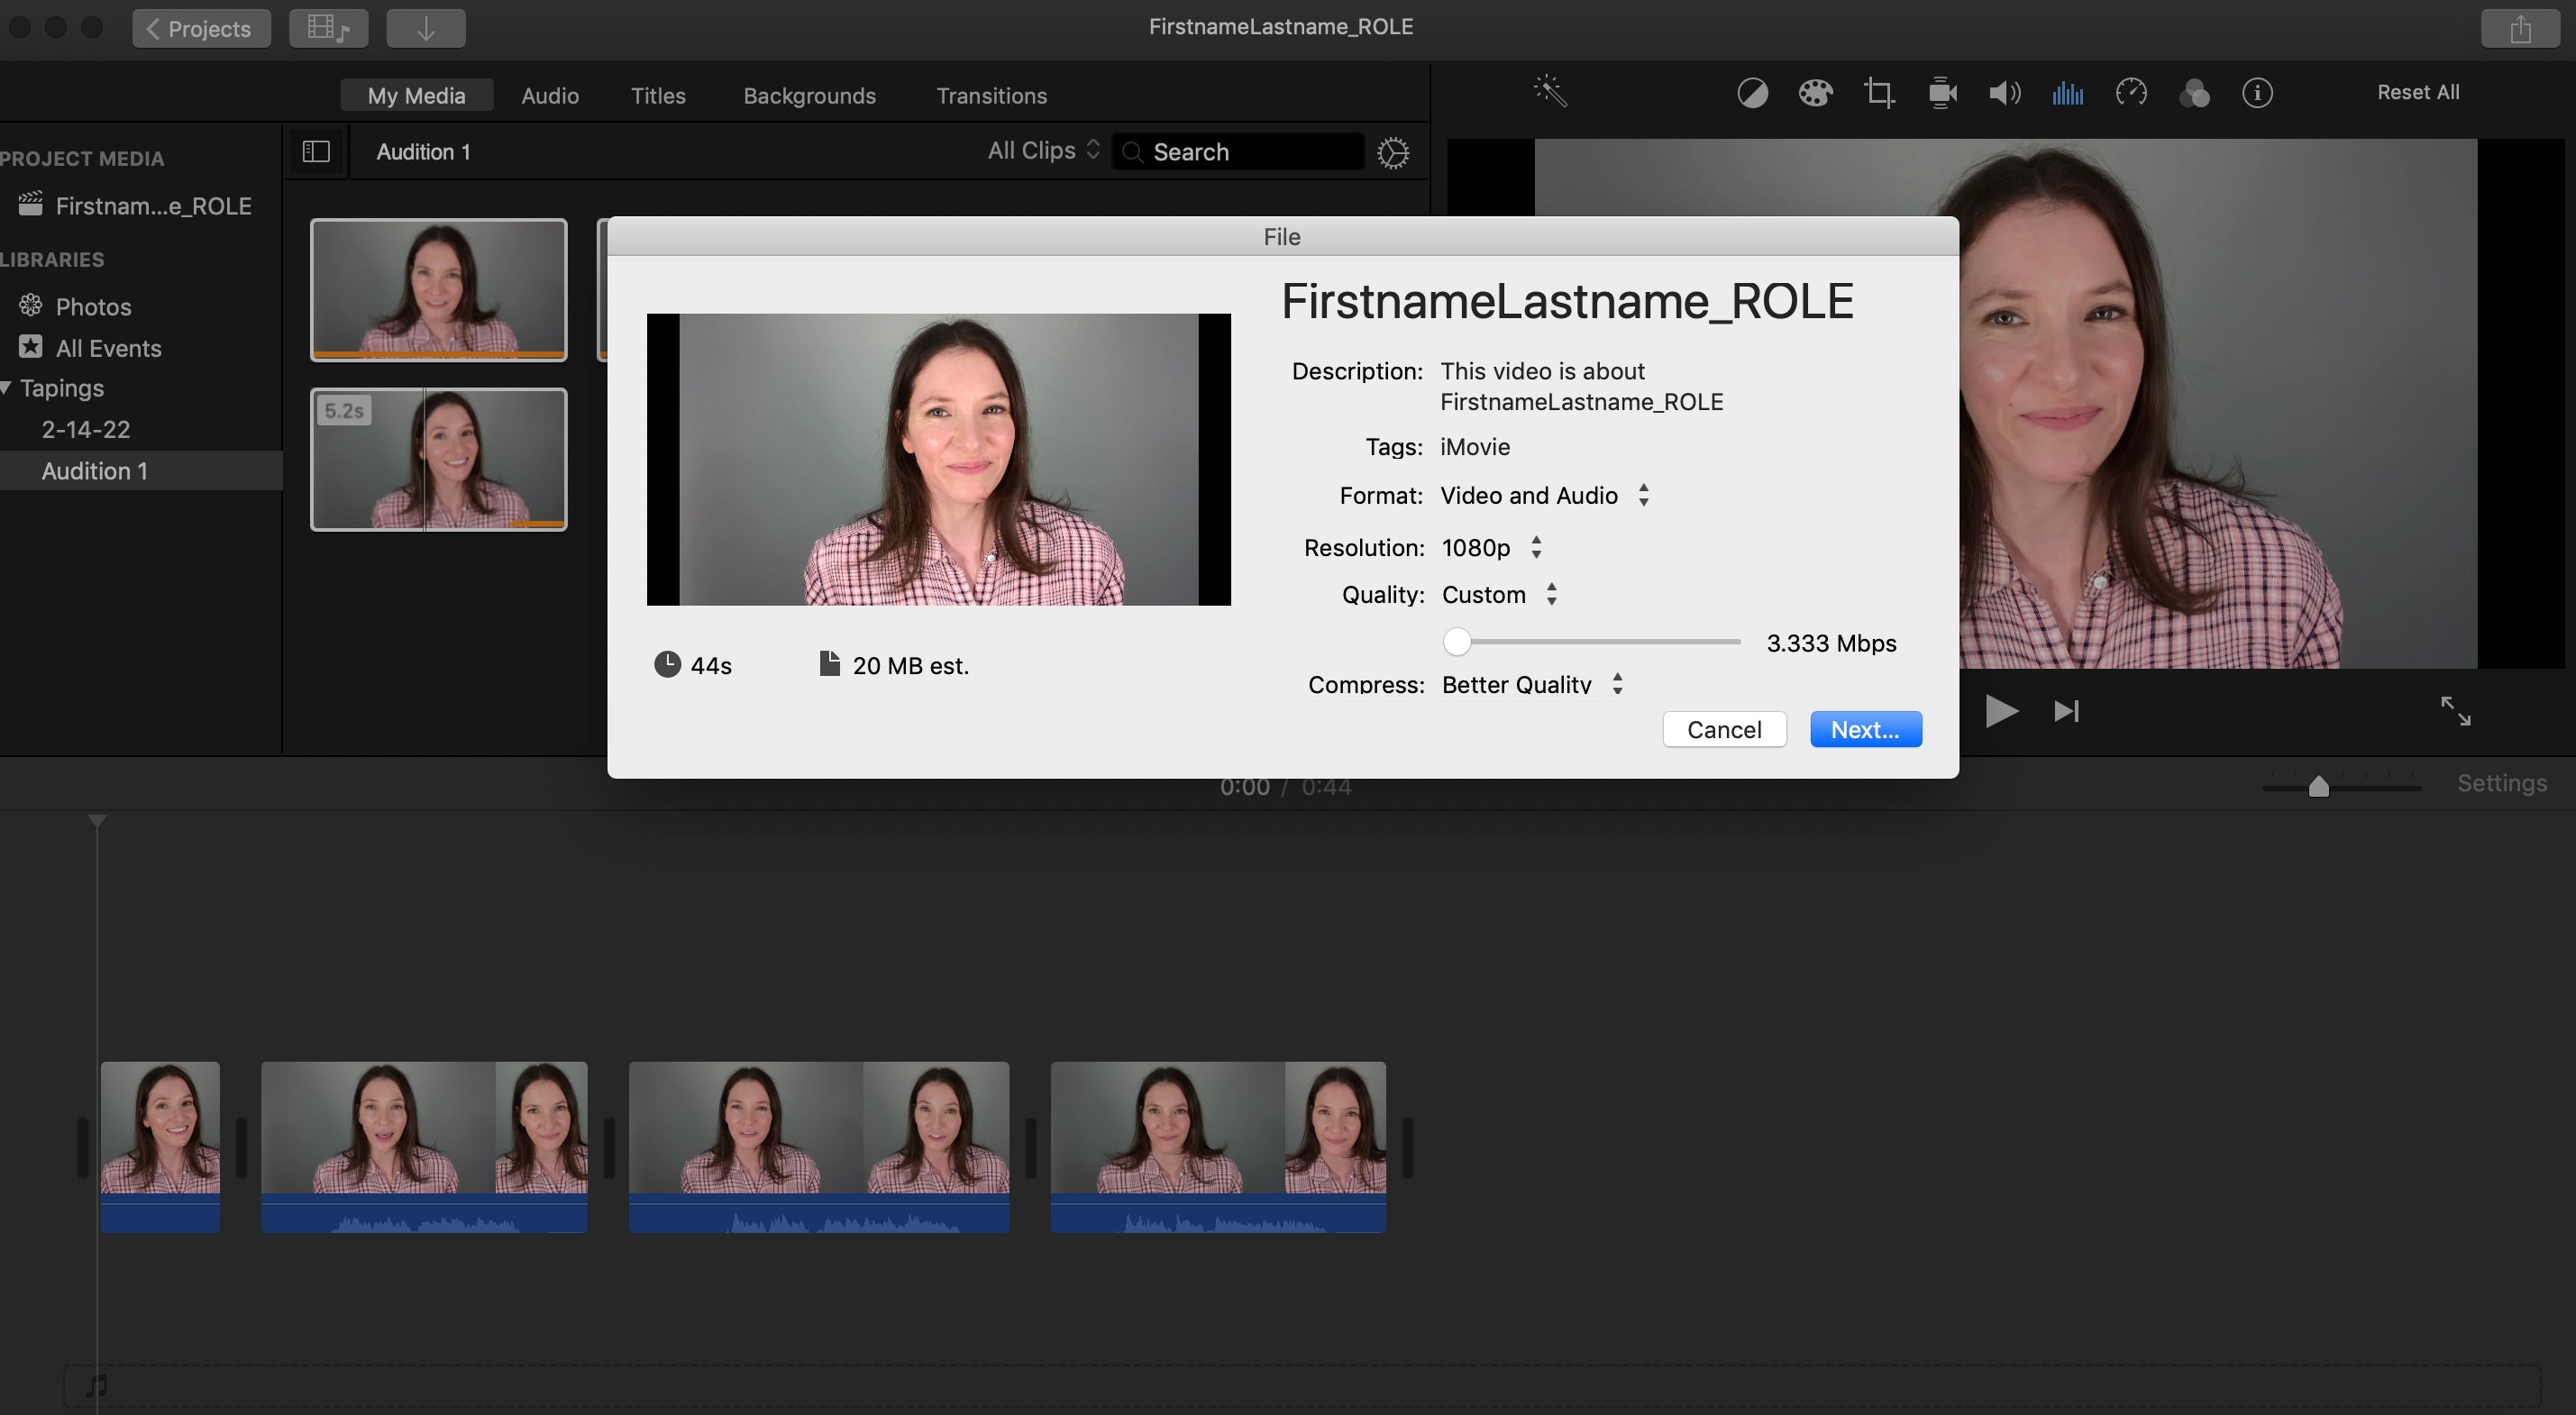Switch to the Transitions tab

point(991,96)
